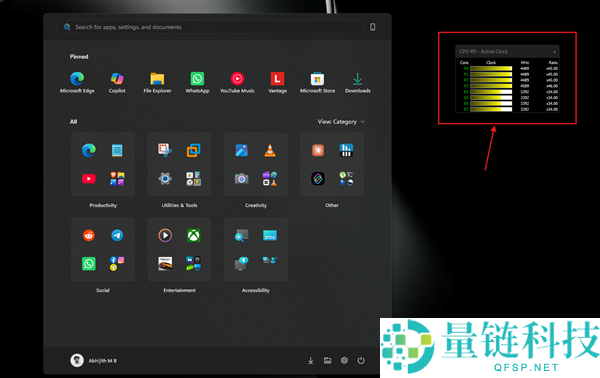Open Media Player in Entertainment group
Screen dimensions: 600x378
[x=165, y=235]
